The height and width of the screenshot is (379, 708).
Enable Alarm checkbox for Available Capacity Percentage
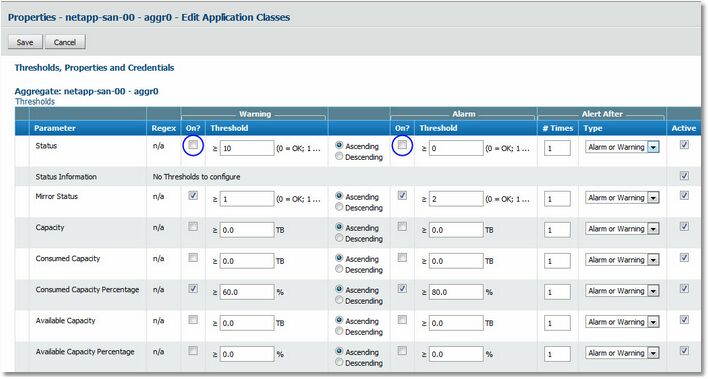coord(402,351)
